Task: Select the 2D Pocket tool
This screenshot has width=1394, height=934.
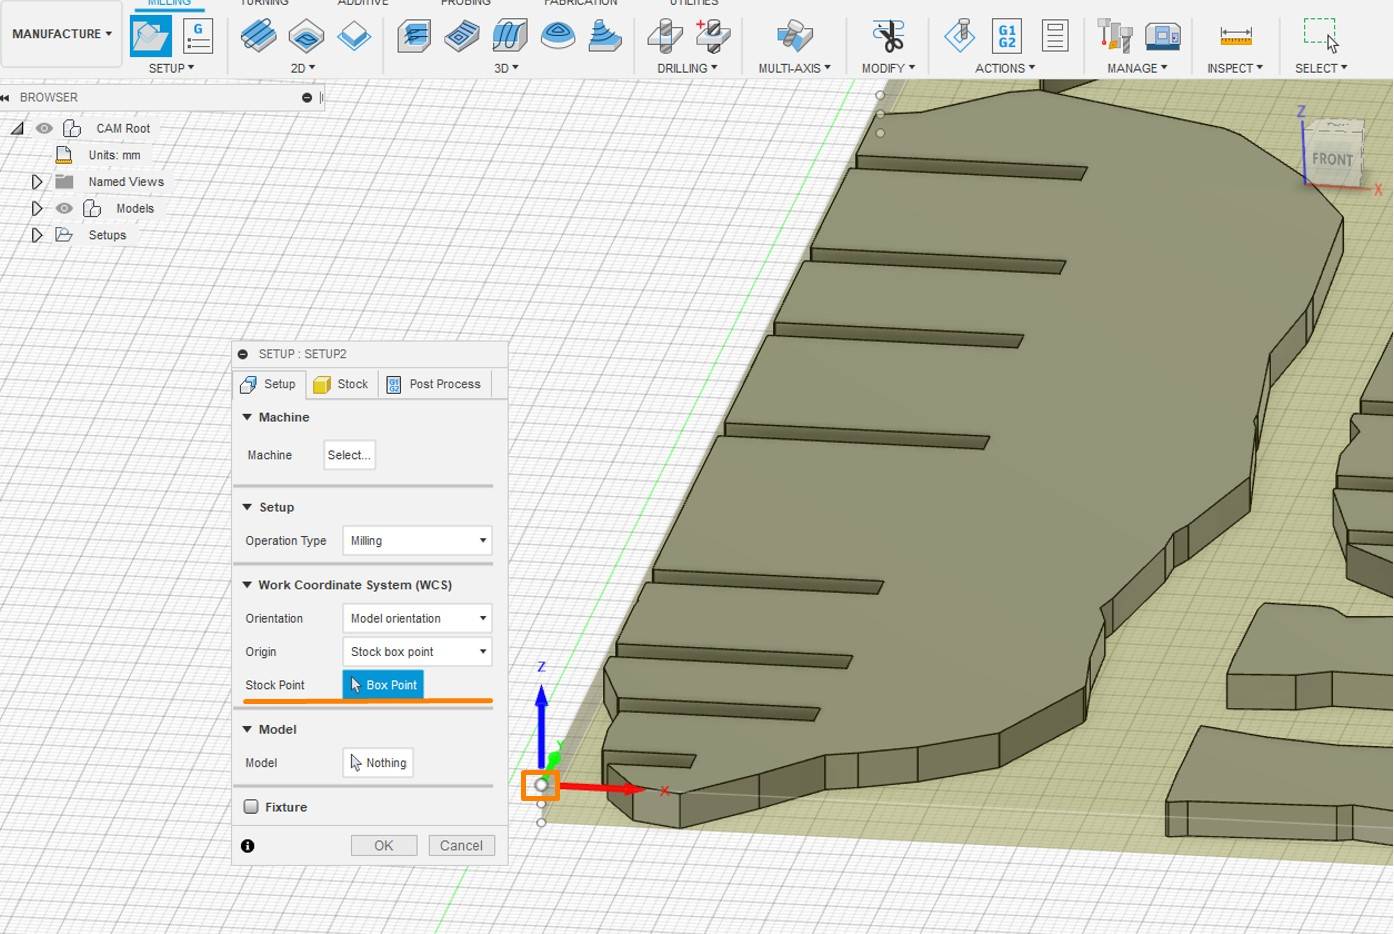Action: coord(306,37)
